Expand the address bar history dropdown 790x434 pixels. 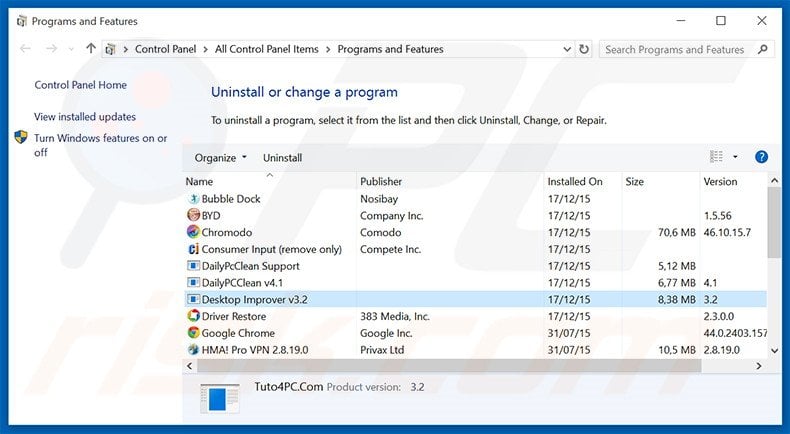coord(567,49)
